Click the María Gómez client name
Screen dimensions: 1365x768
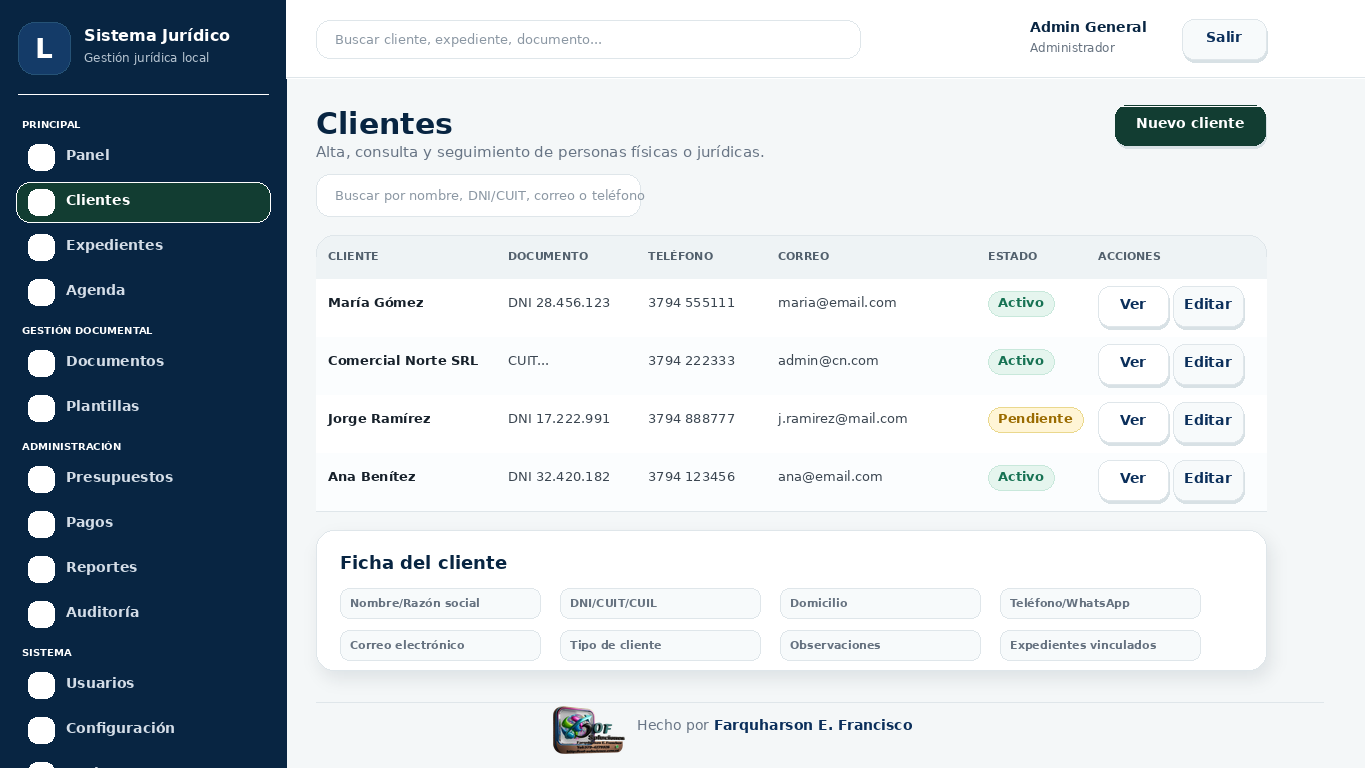point(376,303)
